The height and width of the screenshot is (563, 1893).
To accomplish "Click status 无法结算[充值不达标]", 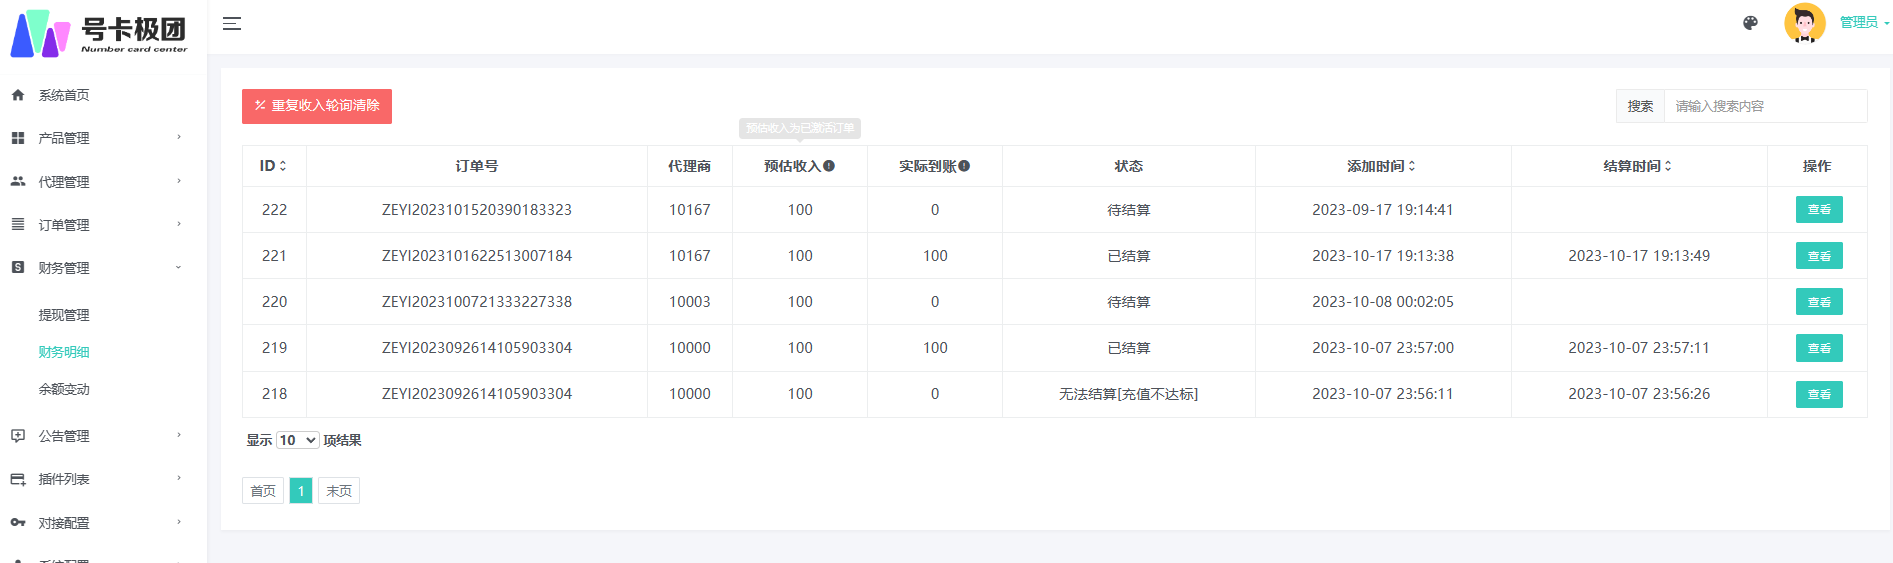I will pos(1128,394).
